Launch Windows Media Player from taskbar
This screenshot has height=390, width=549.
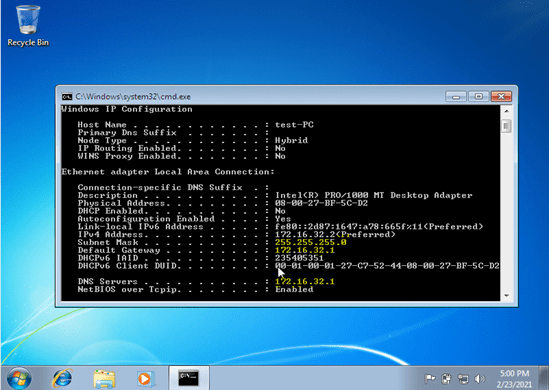click(145, 379)
